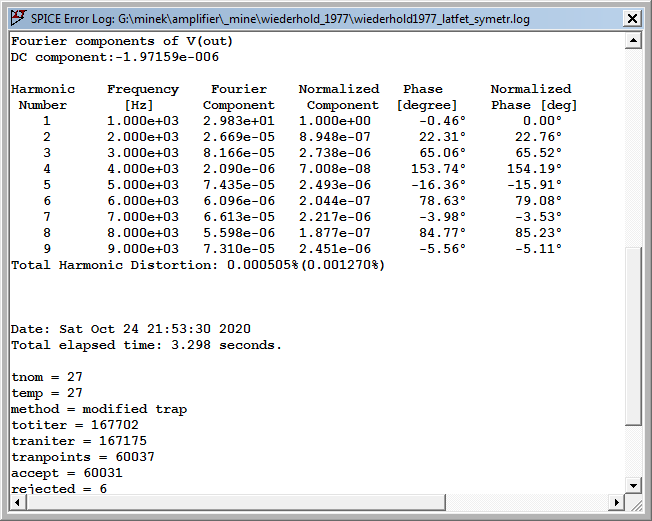Click the "tranpoints = 60037" line

[x=83, y=457]
